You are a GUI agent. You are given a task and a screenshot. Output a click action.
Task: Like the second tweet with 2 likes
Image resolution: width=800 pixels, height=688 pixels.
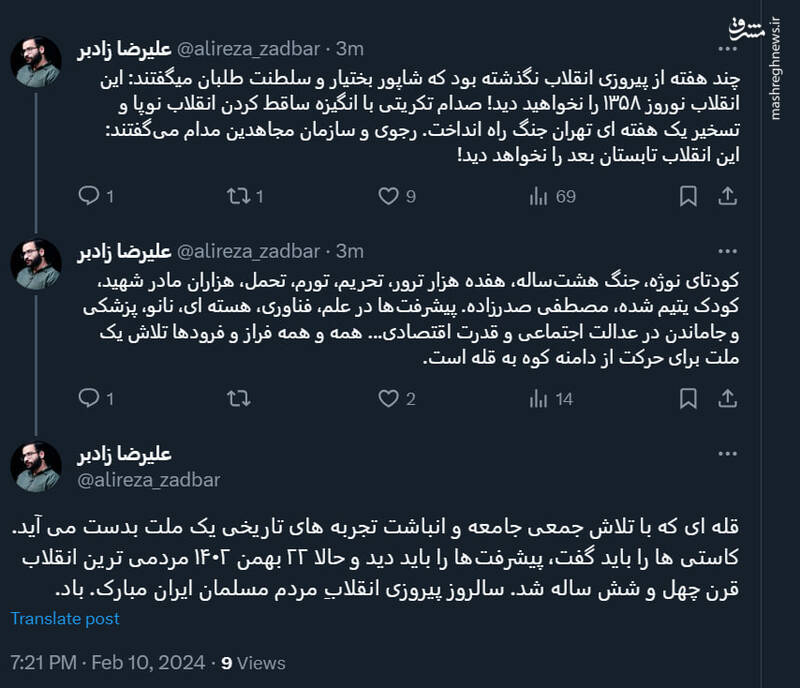pyautogui.click(x=389, y=399)
